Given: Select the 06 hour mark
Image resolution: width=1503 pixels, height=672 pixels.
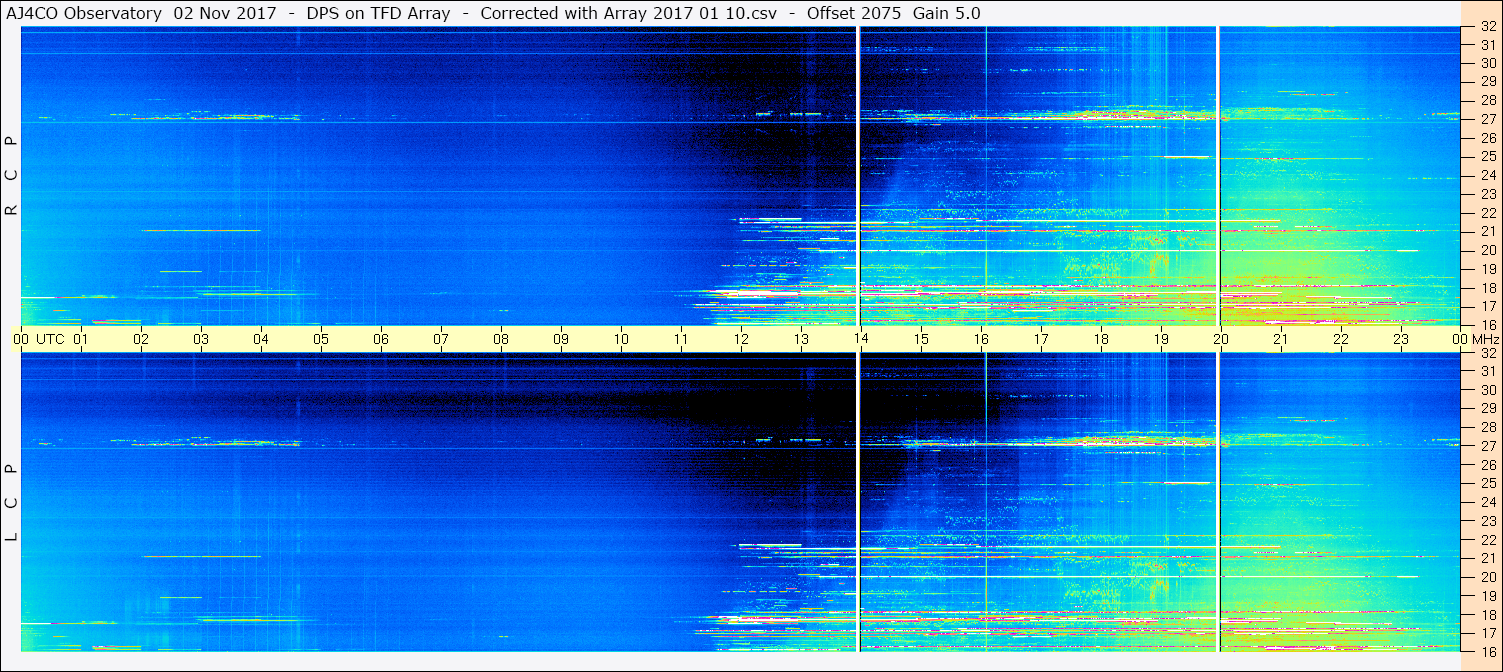Looking at the screenshot, I should (381, 339).
